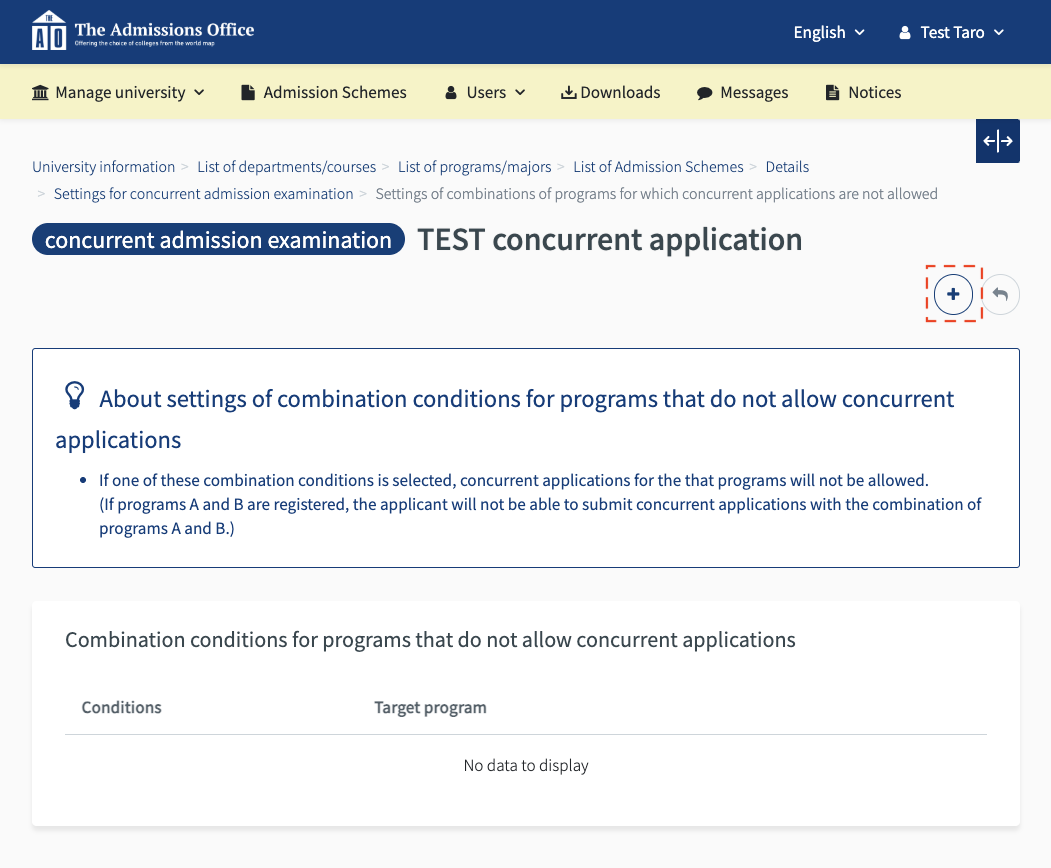This screenshot has height=868, width=1051.
Task: Click the 'Combination conditions for programs' section heading
Action: pyautogui.click(x=430, y=640)
